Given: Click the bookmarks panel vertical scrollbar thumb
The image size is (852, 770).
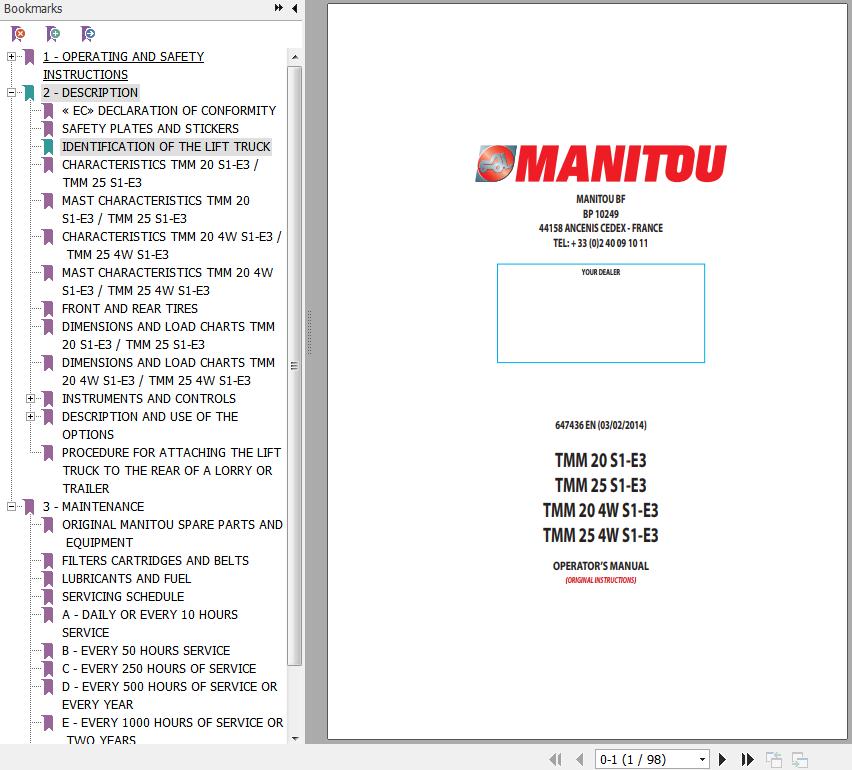Looking at the screenshot, I should point(295,366).
